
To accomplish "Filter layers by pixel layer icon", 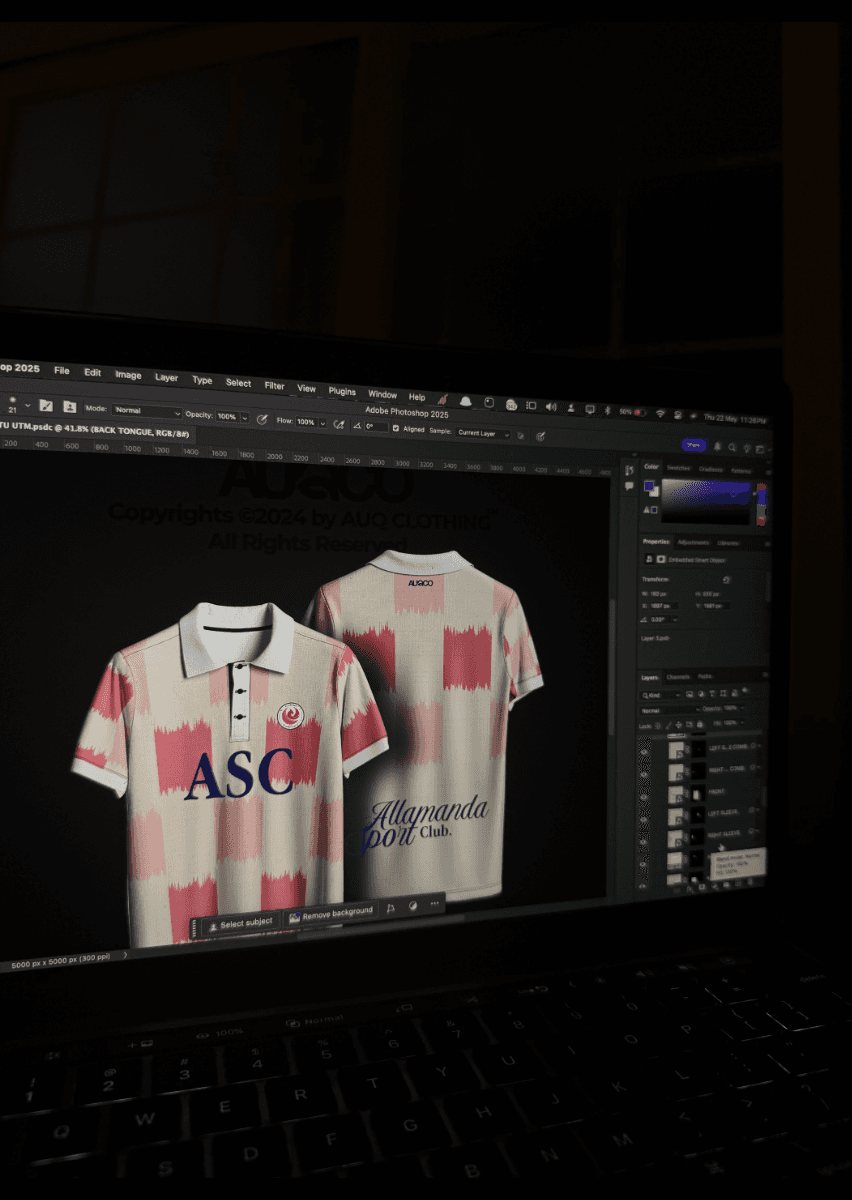I will (x=689, y=694).
